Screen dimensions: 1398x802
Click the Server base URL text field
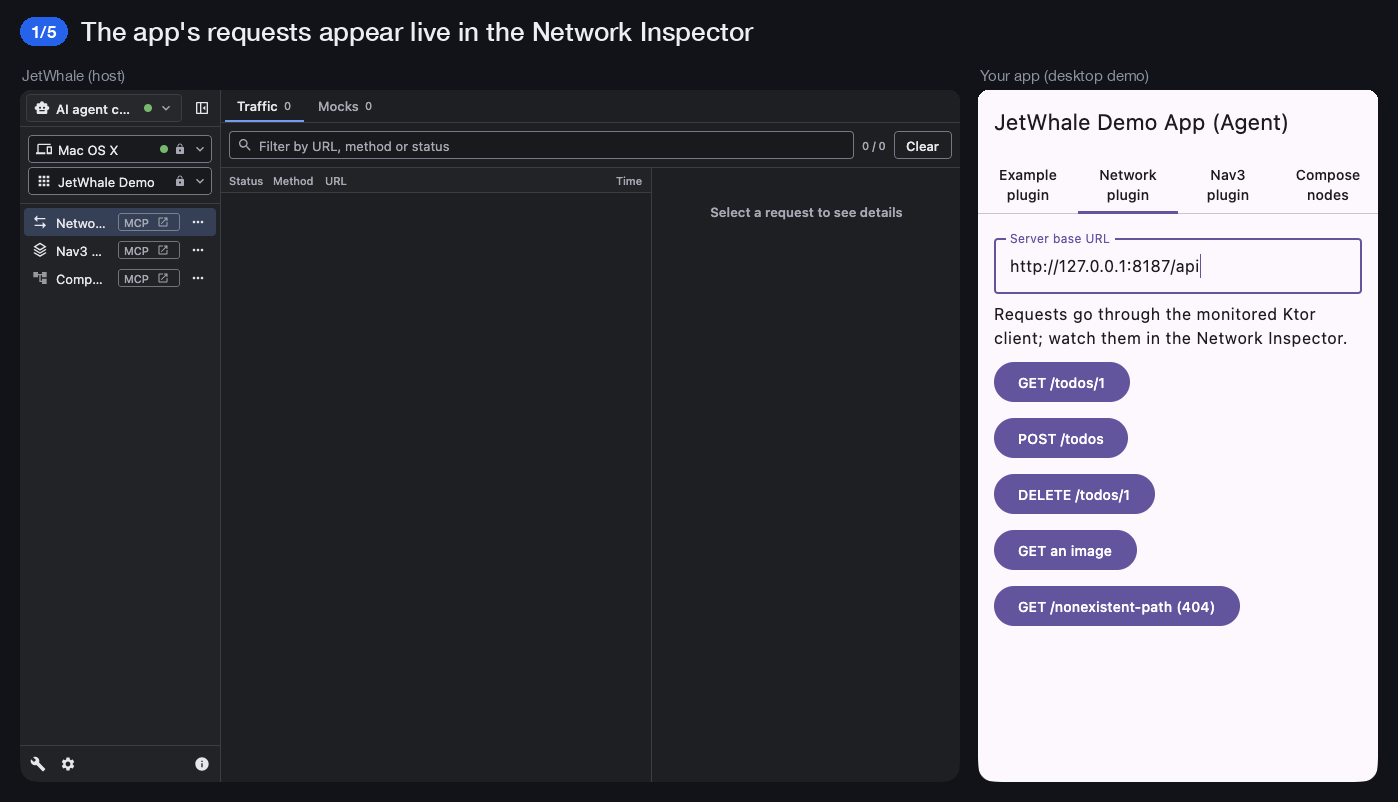[1178, 266]
